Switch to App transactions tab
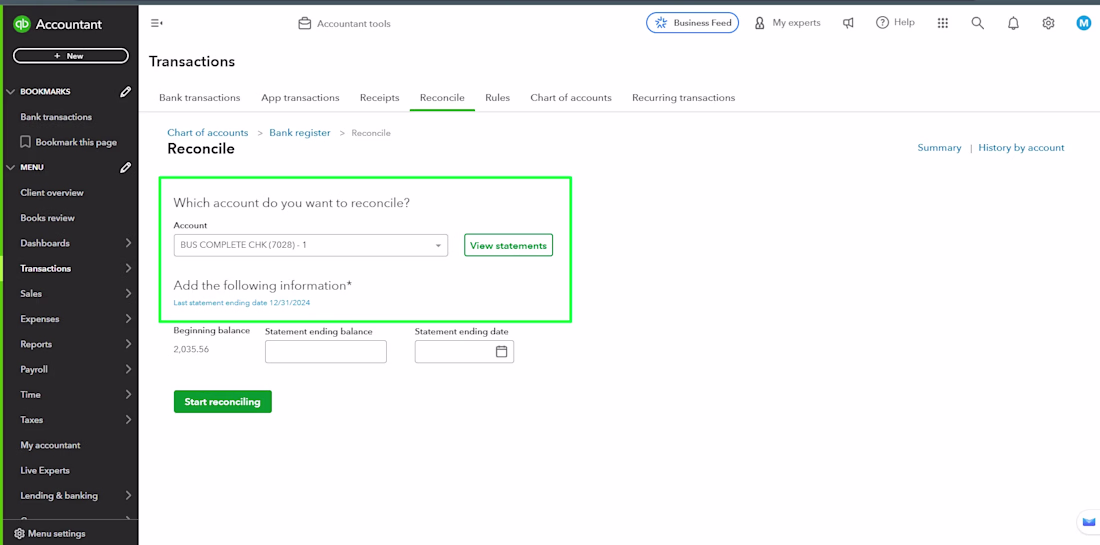Screen dimensions: 1100x545 (300, 97)
